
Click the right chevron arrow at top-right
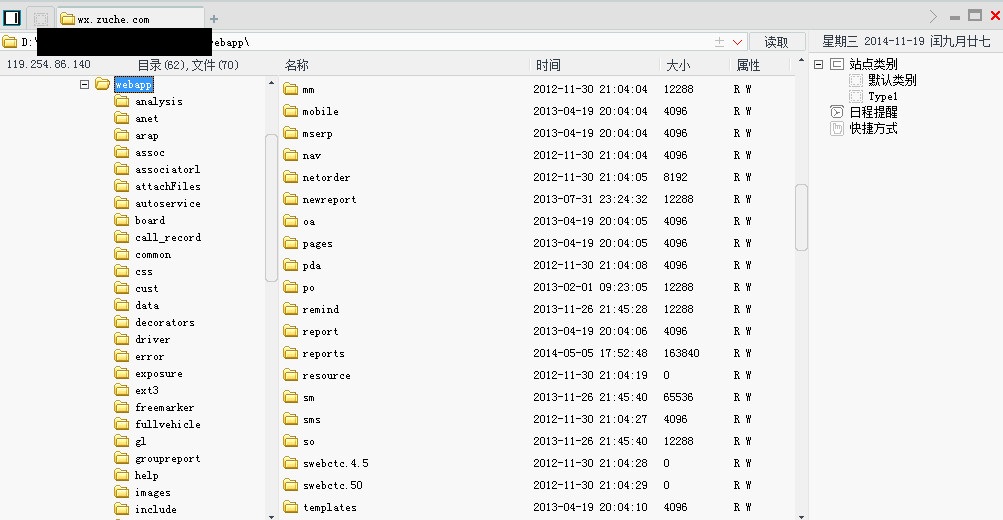click(933, 17)
